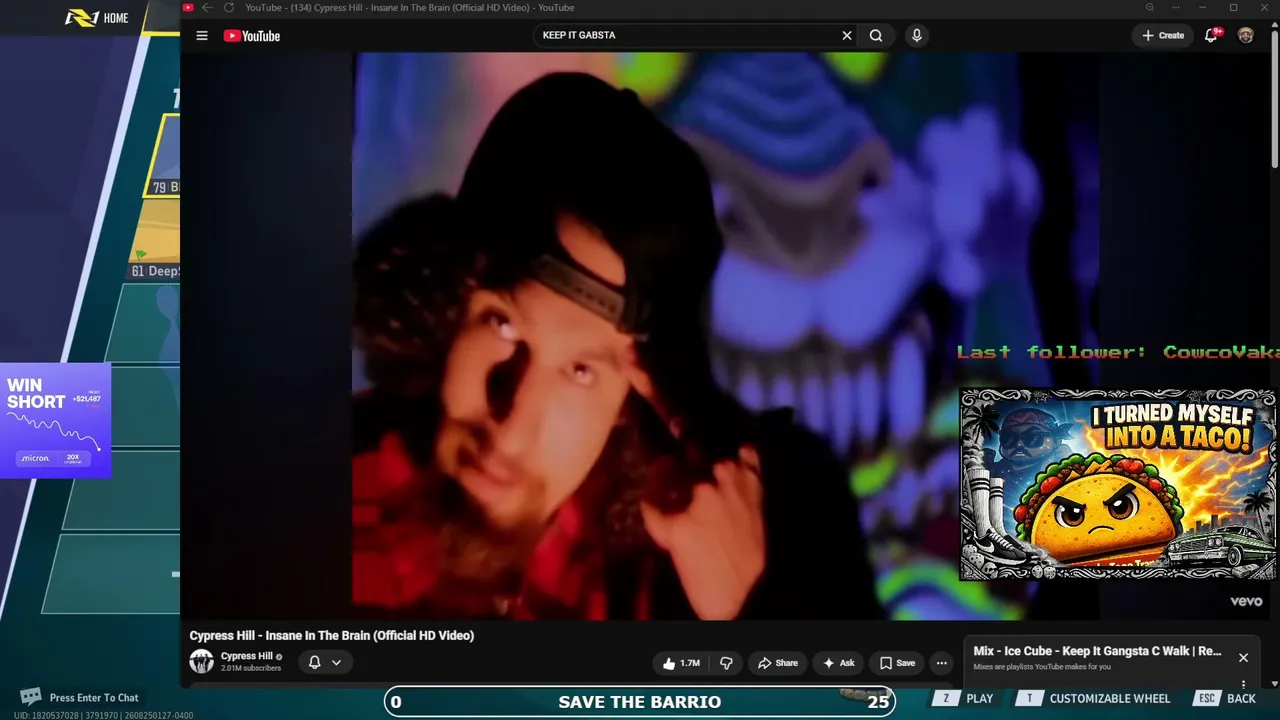Image resolution: width=1280 pixels, height=720 pixels.
Task: Open the Cypress Hill channel name link
Action: 247,656
